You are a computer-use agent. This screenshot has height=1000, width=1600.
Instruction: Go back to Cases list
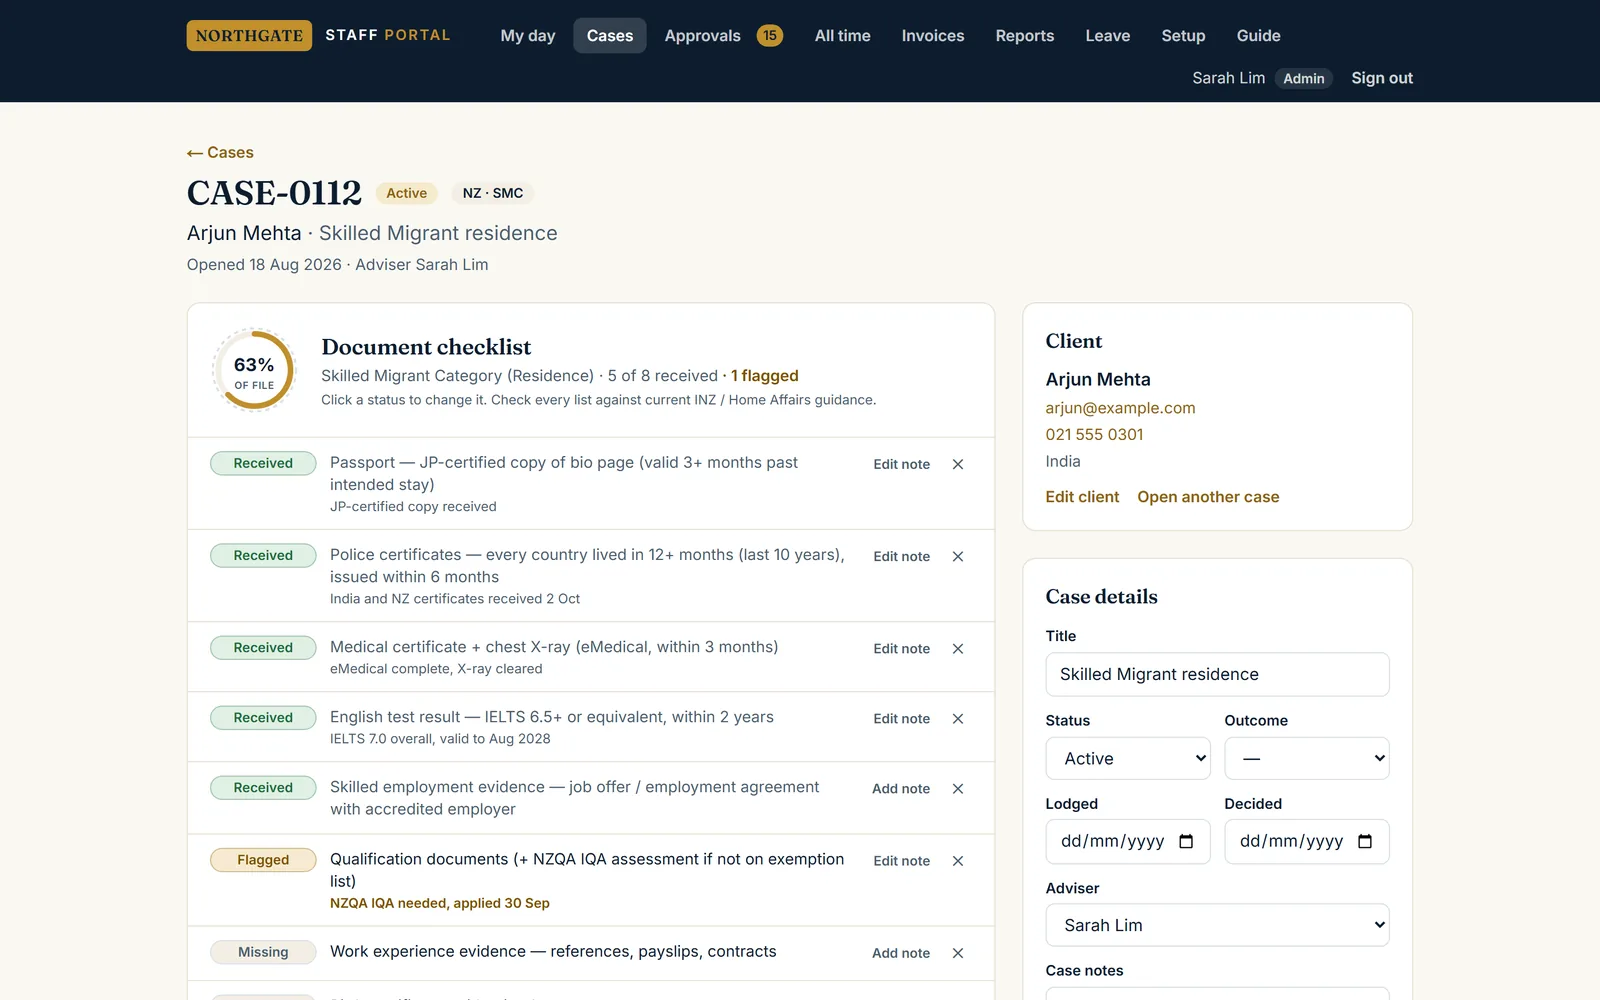coord(220,152)
